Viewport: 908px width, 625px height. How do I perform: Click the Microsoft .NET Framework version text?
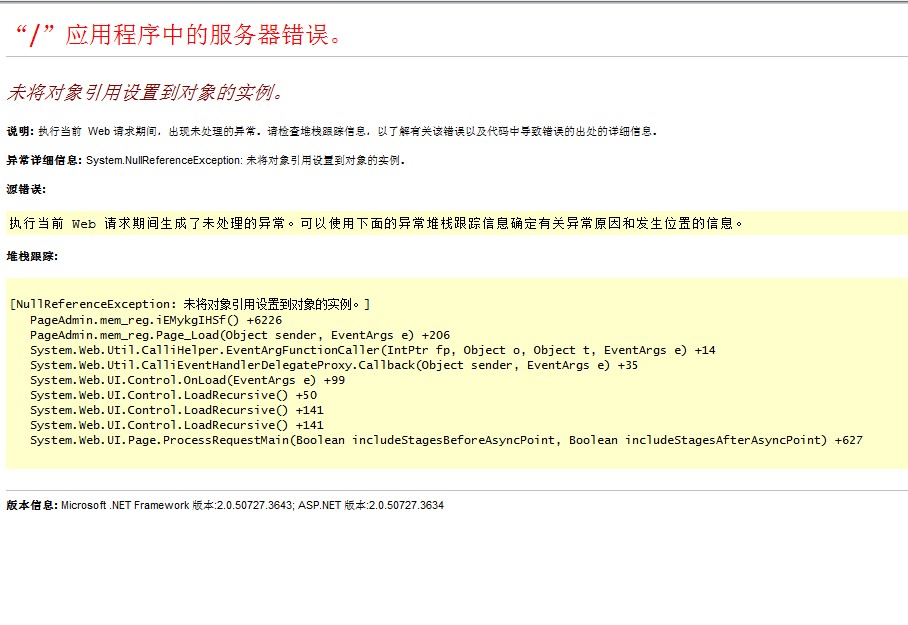(176, 506)
